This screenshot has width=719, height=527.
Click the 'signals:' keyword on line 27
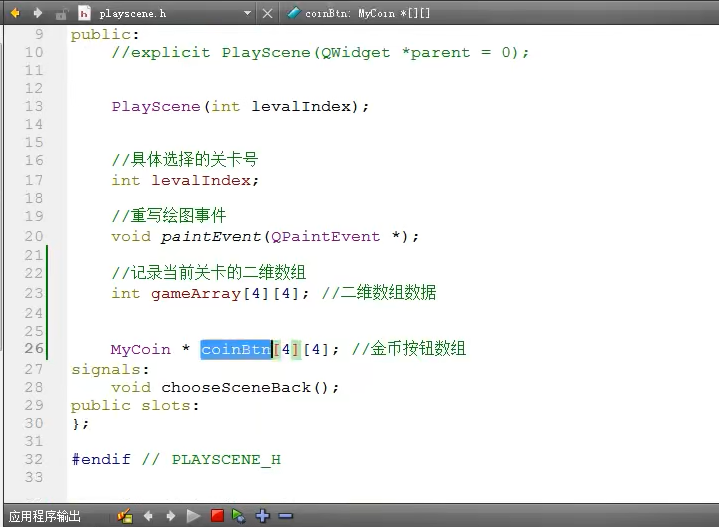pos(110,370)
